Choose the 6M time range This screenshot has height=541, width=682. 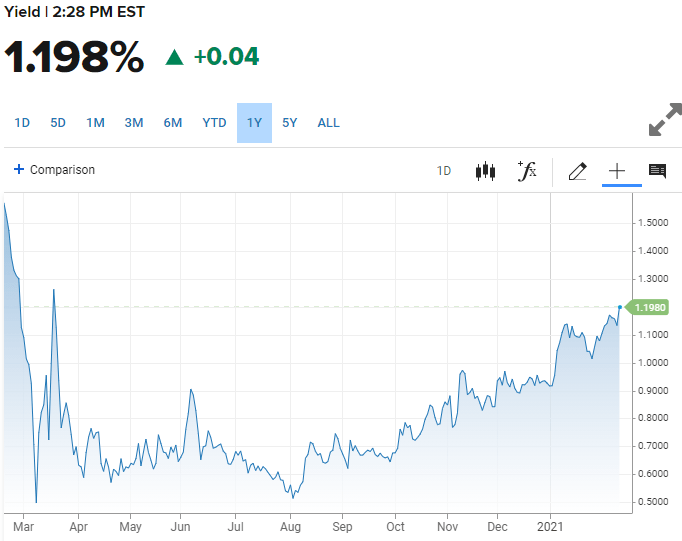tap(173, 123)
